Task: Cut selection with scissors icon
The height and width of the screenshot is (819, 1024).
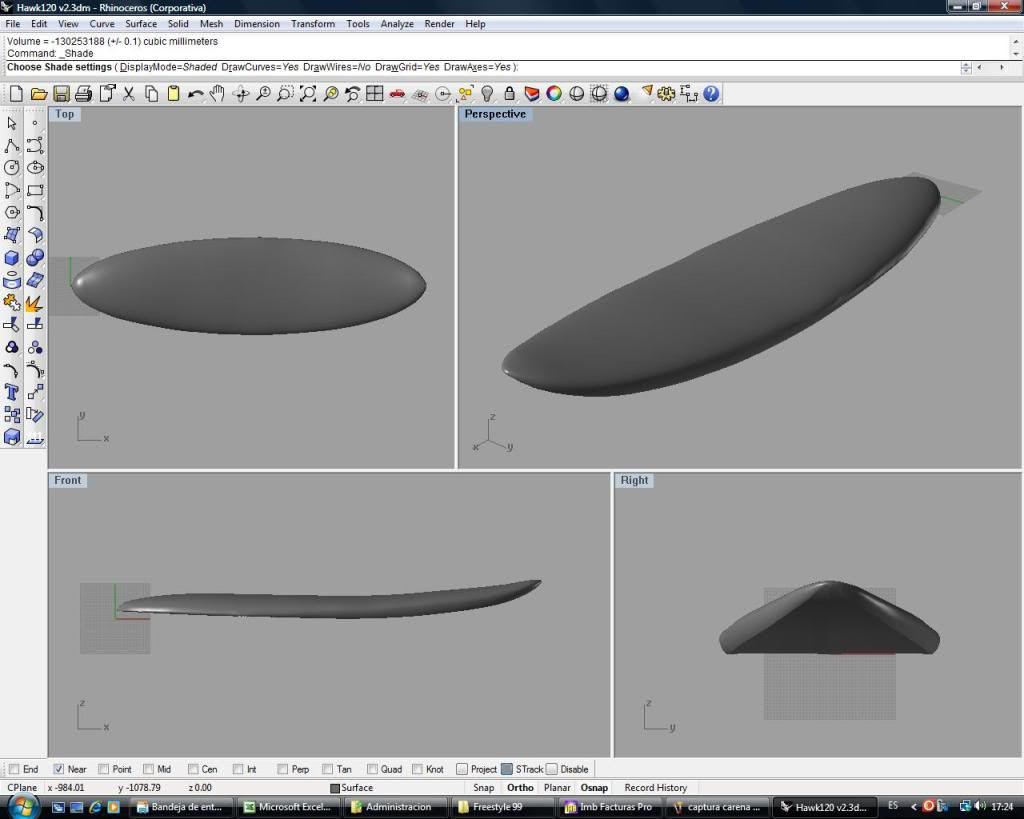Action: [129, 94]
